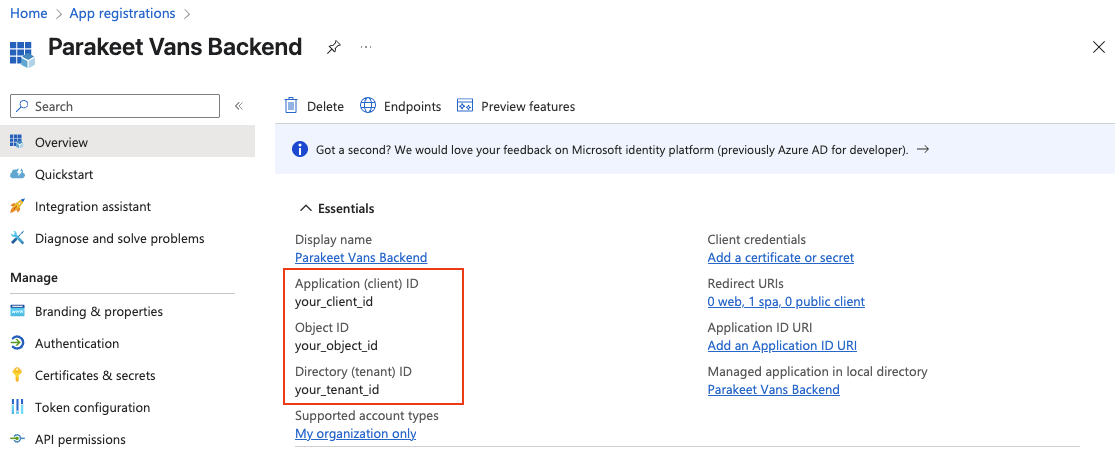Click the Quickstart cloud icon
Image resolution: width=1118 pixels, height=457 pixels.
[x=17, y=175]
